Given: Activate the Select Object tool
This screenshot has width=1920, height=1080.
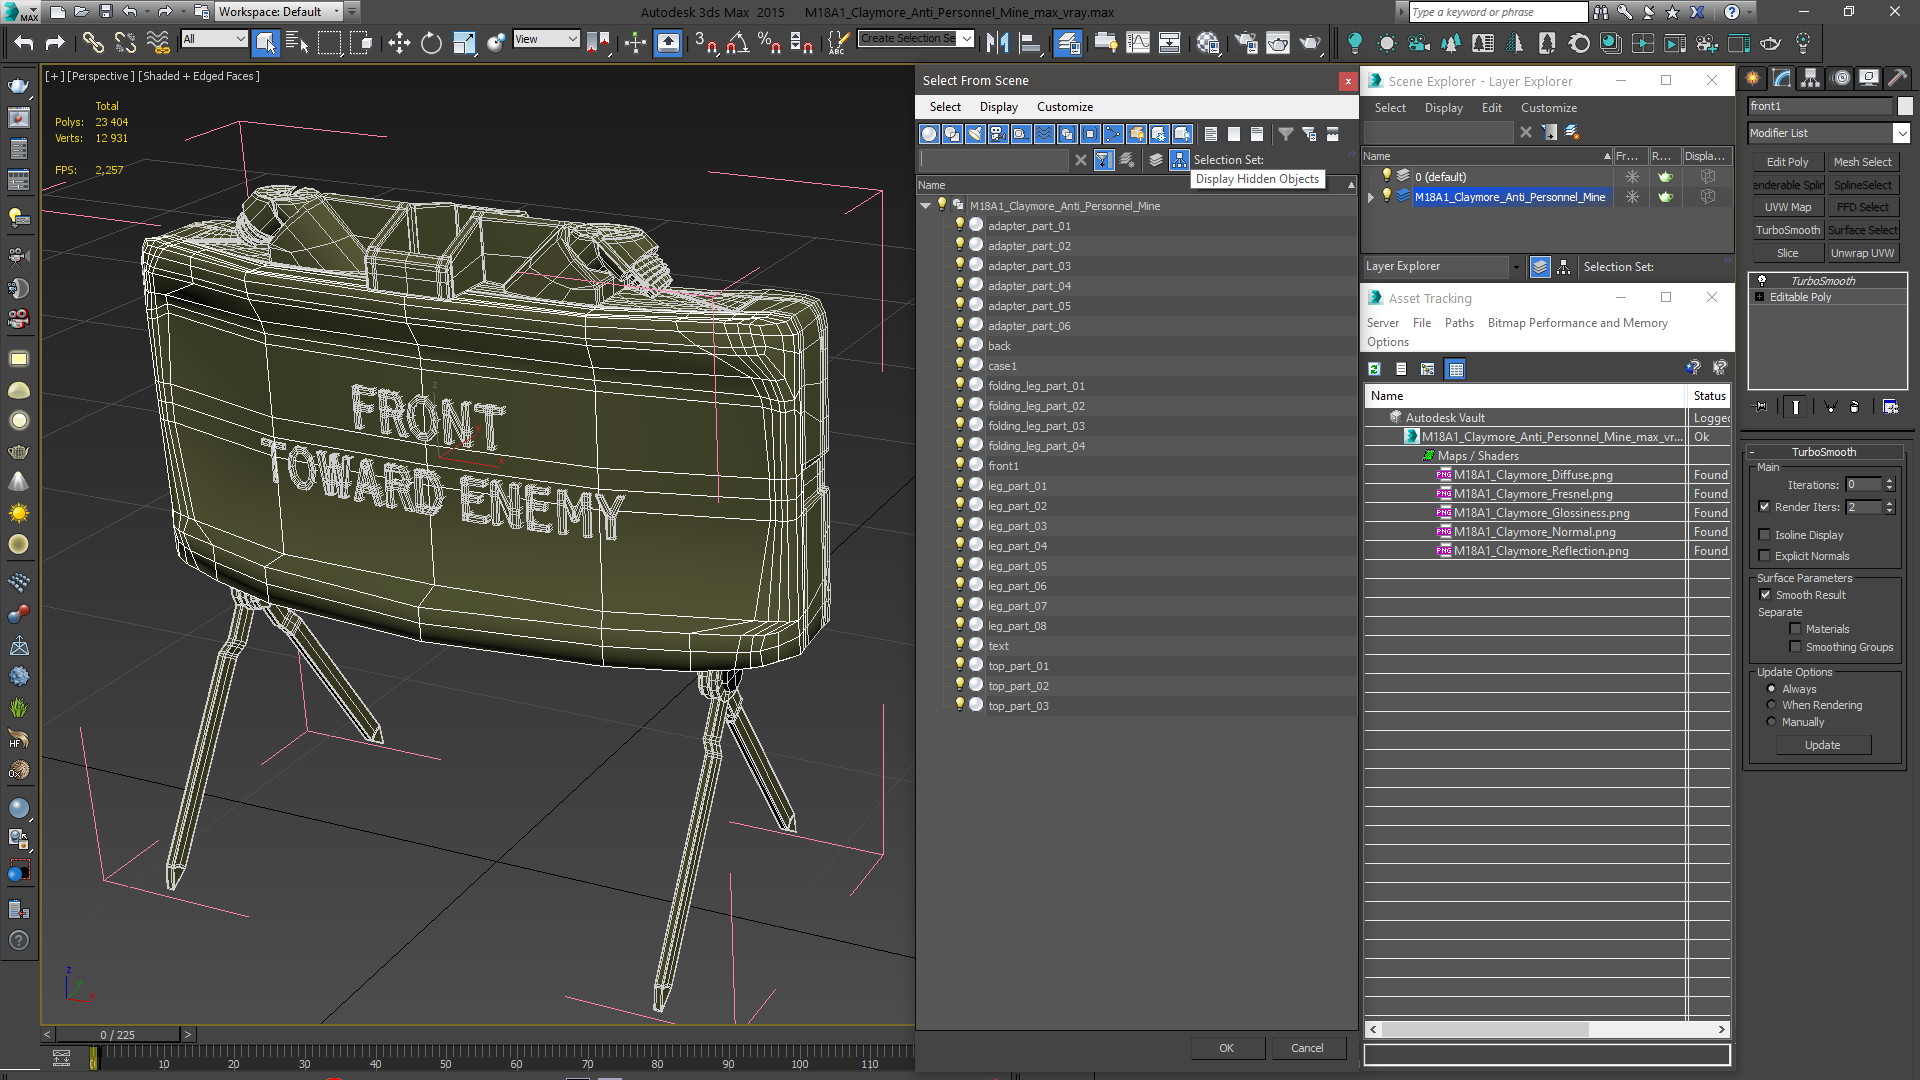Looking at the screenshot, I should (265, 42).
